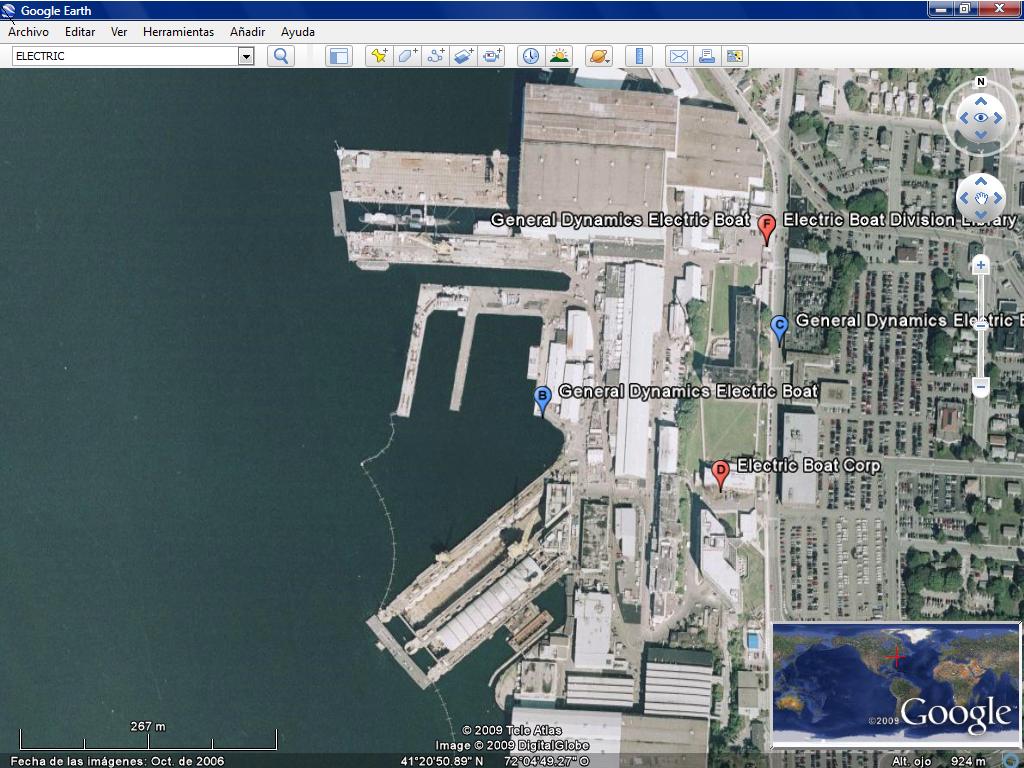Record a tour with the camera icon
This screenshot has width=1024, height=768.
[x=492, y=56]
